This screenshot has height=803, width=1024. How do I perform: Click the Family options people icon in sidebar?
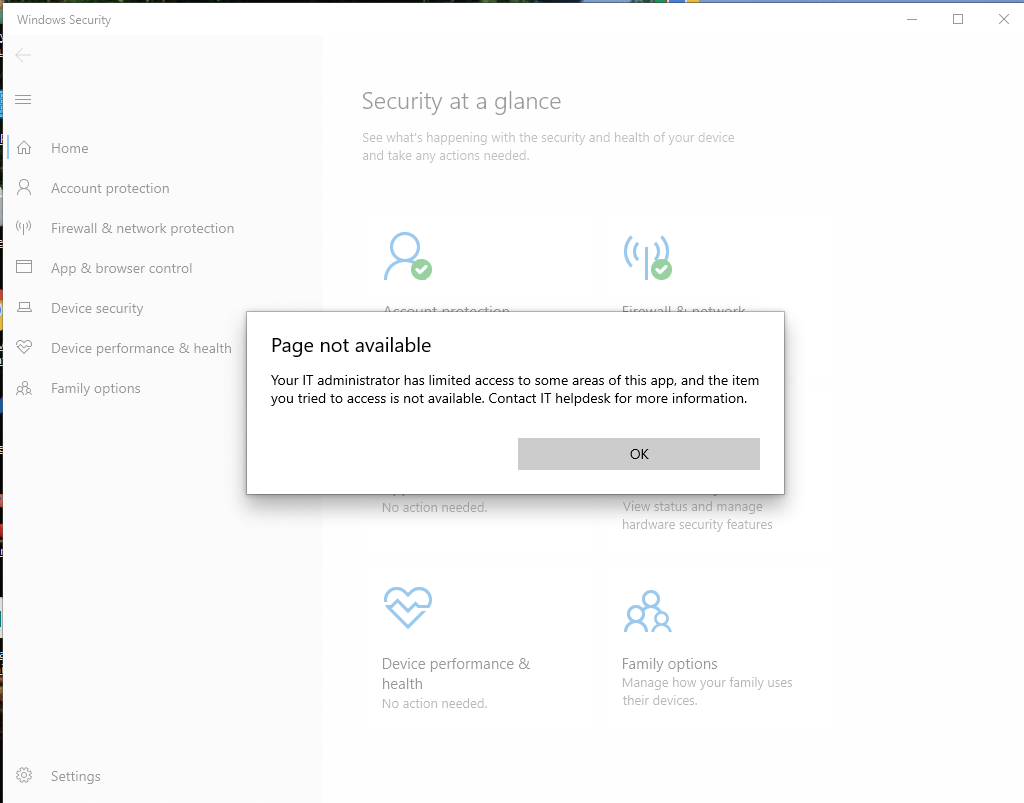click(25, 388)
